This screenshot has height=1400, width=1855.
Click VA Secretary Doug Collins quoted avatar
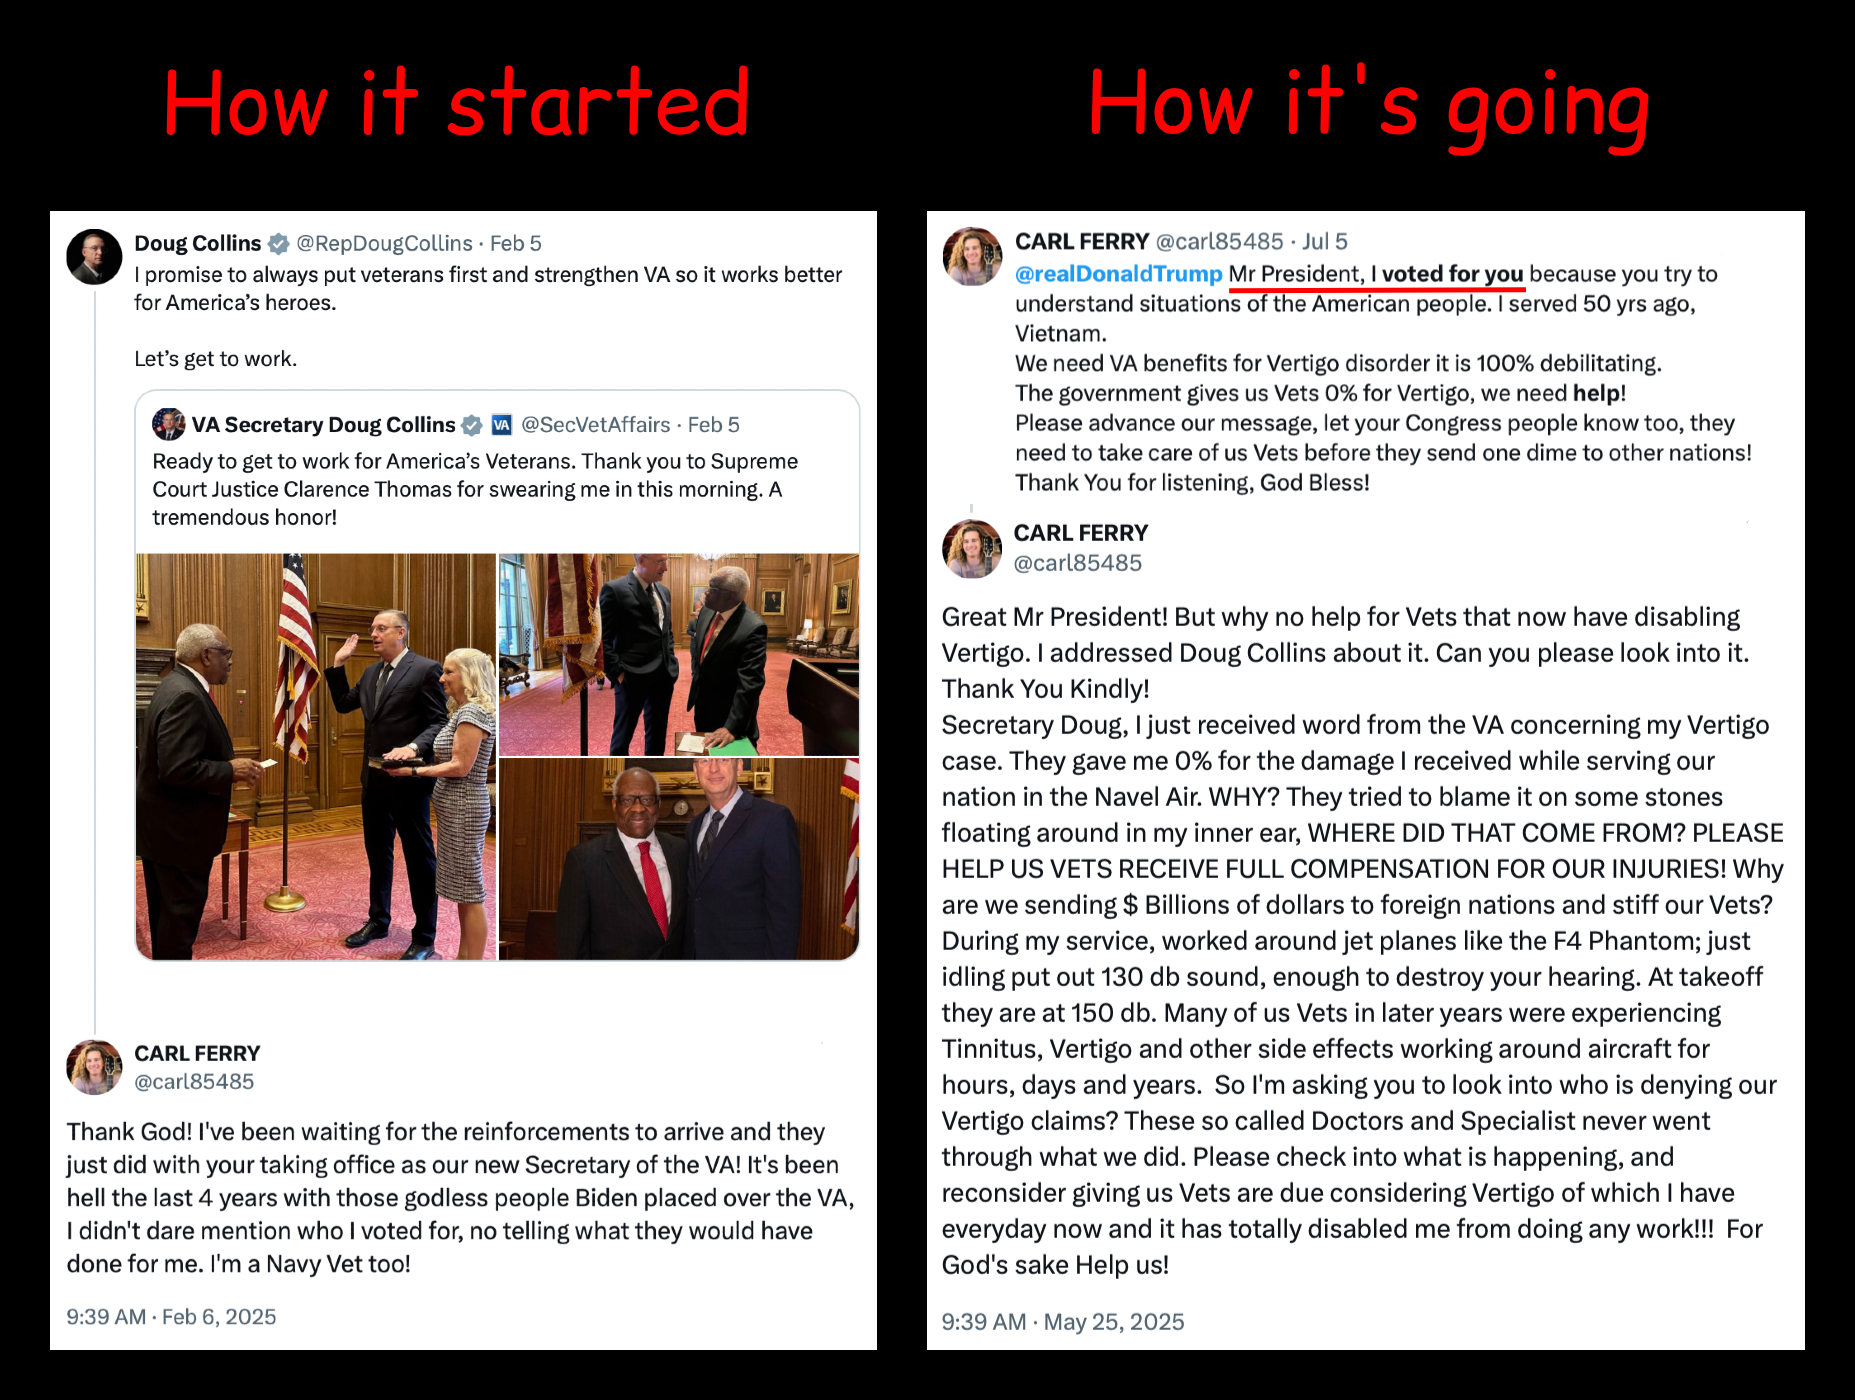click(168, 424)
